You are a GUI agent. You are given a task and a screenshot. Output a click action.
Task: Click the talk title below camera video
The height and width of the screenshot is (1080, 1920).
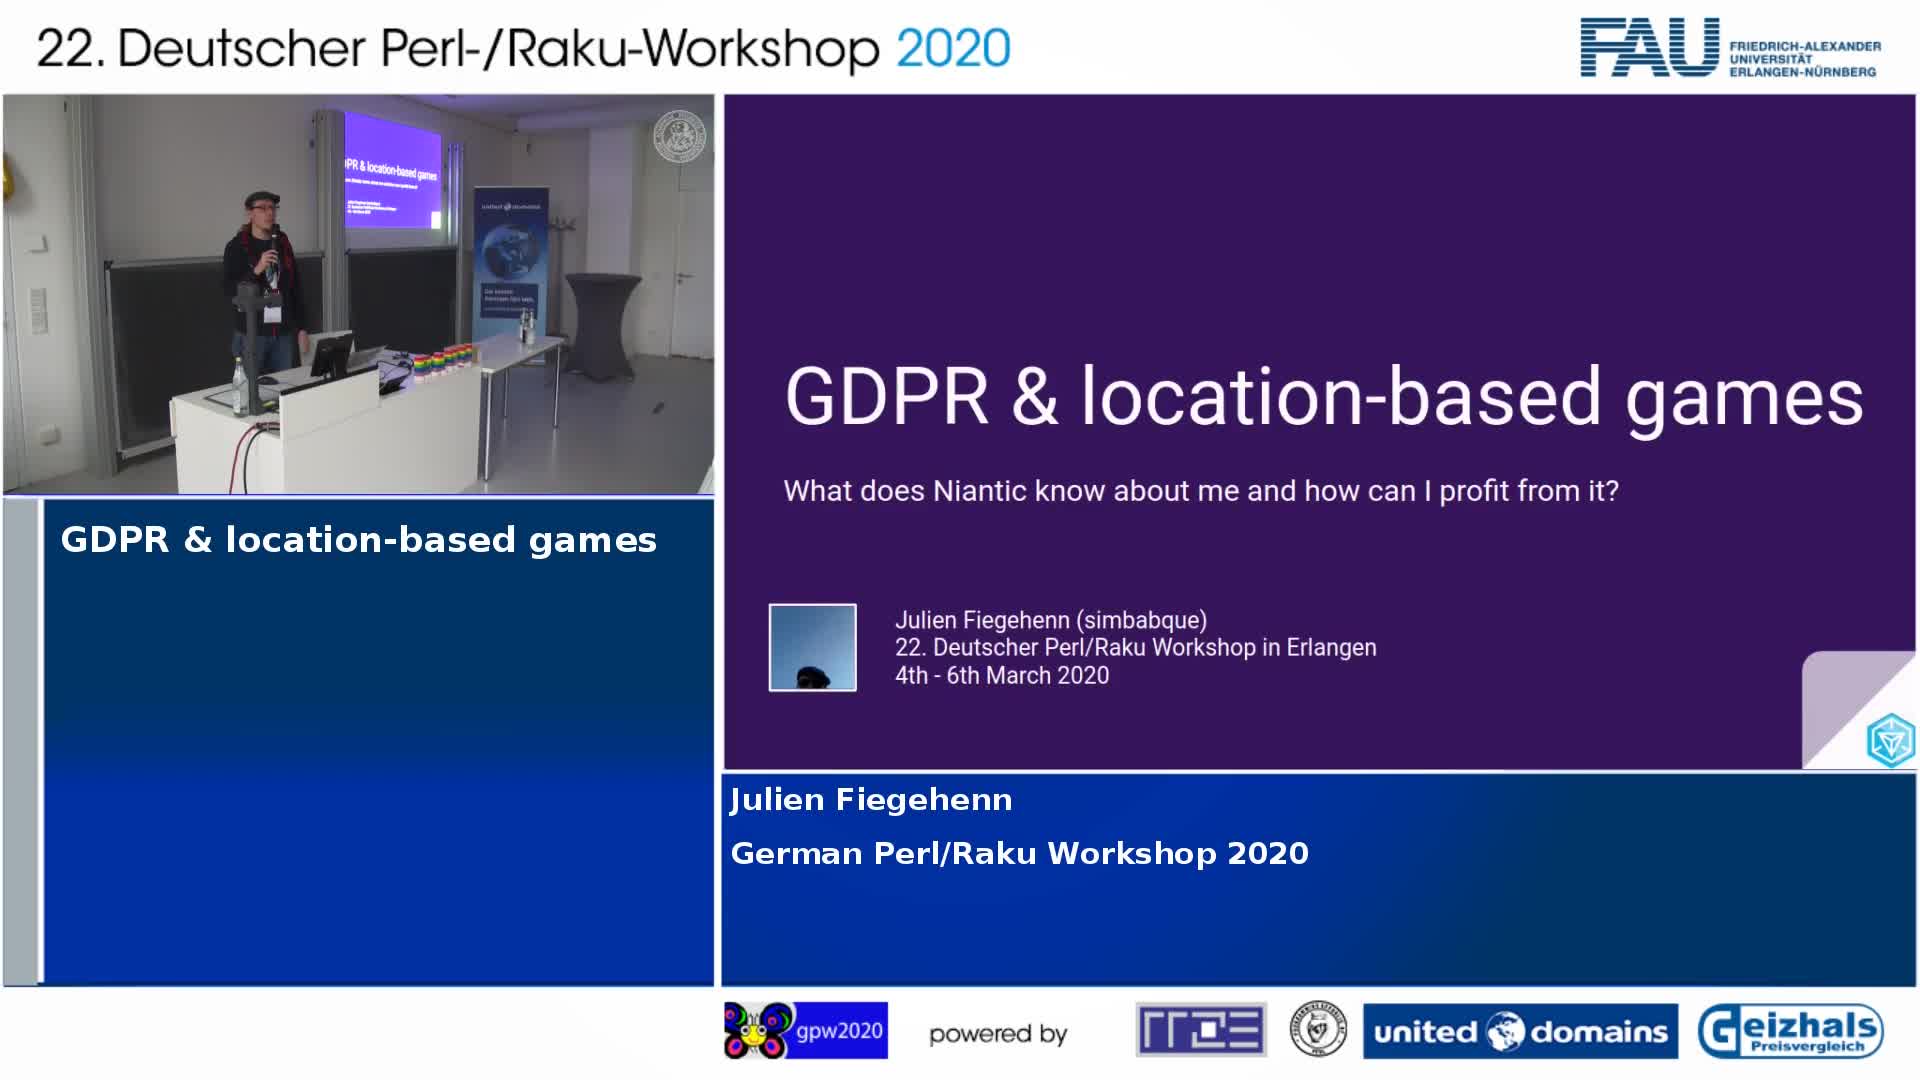pos(358,540)
